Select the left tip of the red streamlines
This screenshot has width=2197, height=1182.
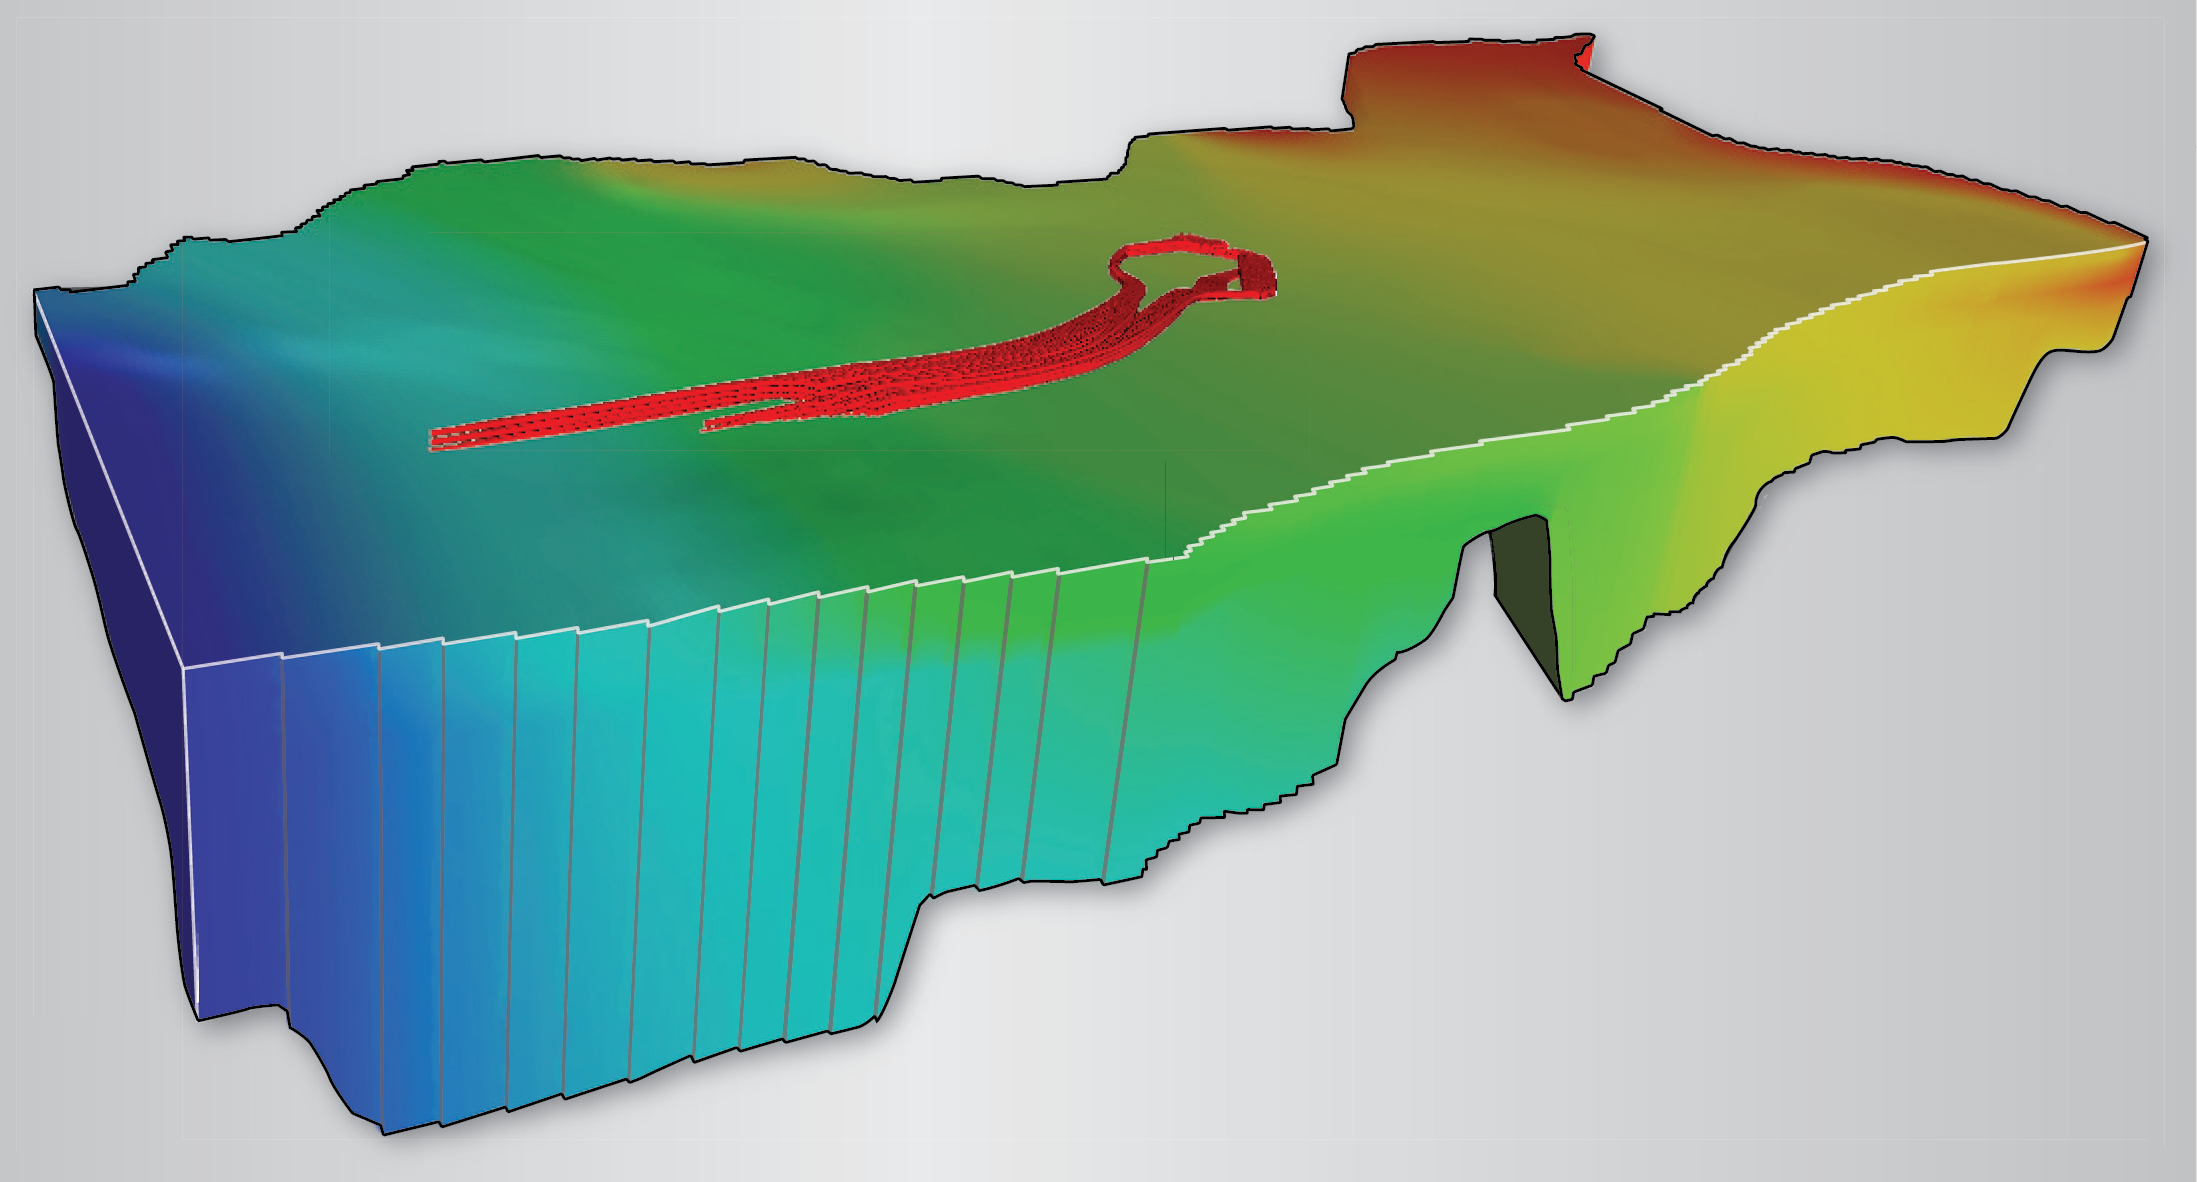tap(440, 439)
